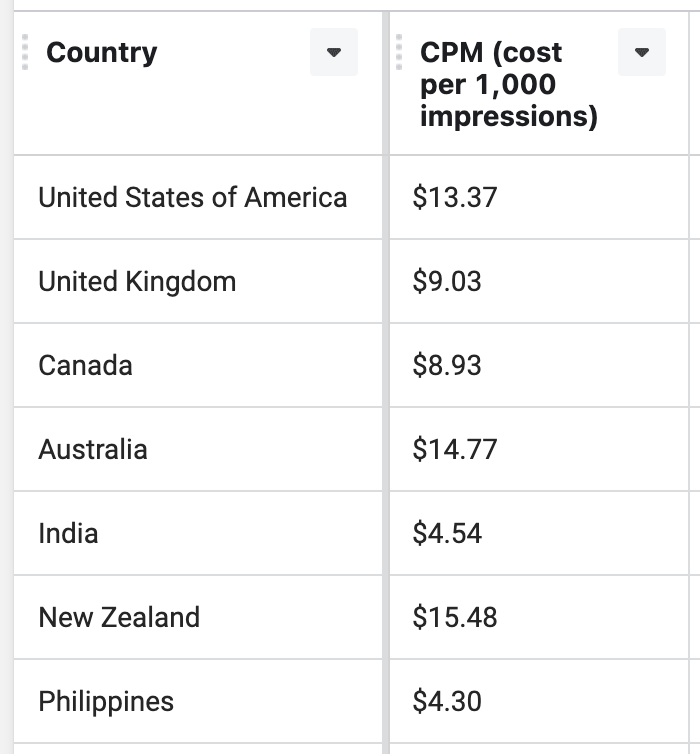This screenshot has height=754, width=700.
Task: Open the Country column dropdown arrow
Action: pyautogui.click(x=334, y=52)
